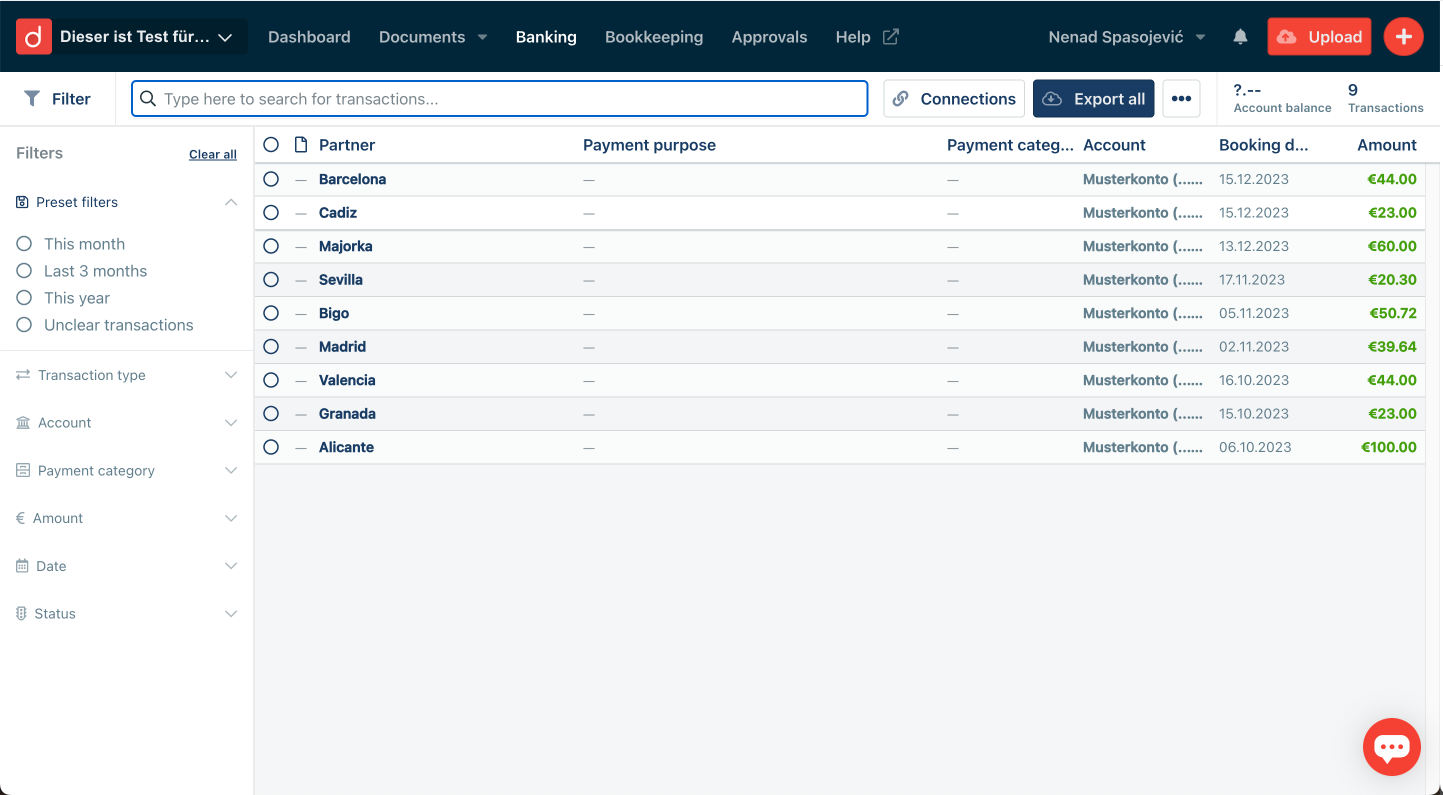Click the document icon in table header

point(301,145)
